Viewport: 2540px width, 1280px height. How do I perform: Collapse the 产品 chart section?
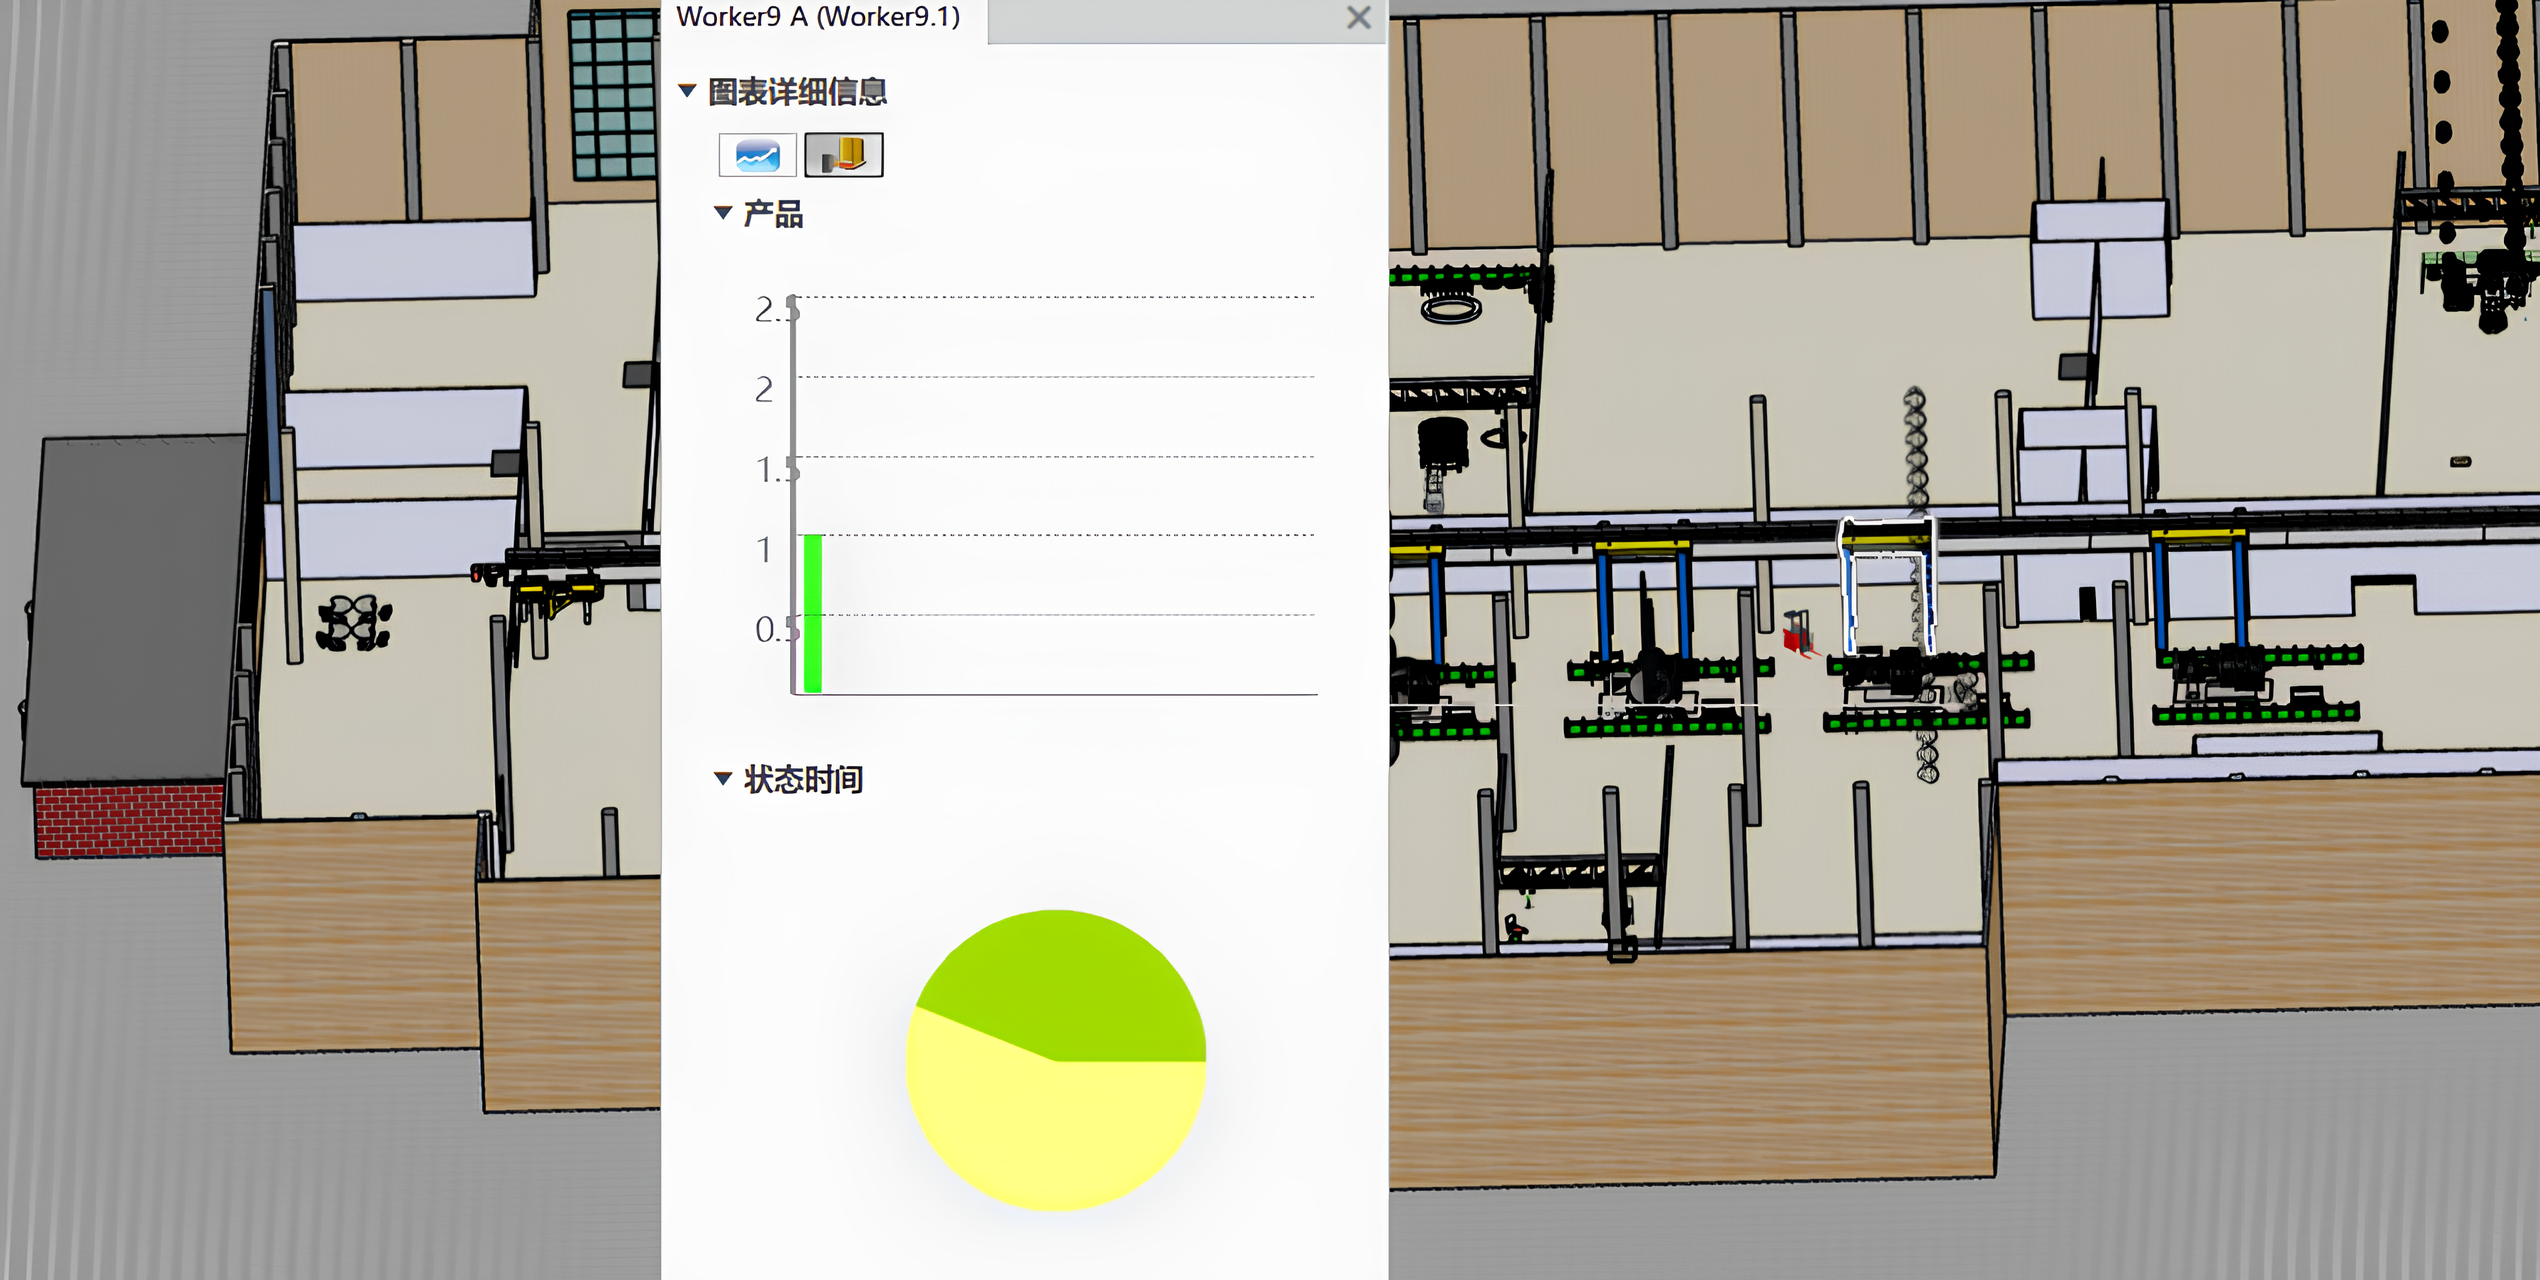723,212
